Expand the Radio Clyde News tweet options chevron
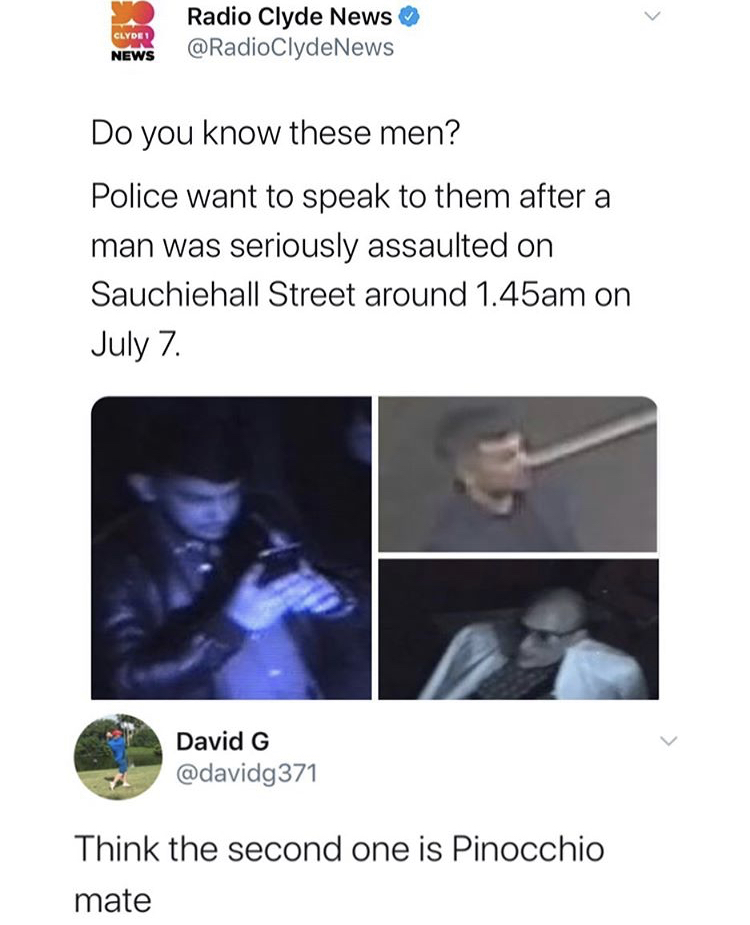The height and width of the screenshot is (925, 750). [651, 17]
